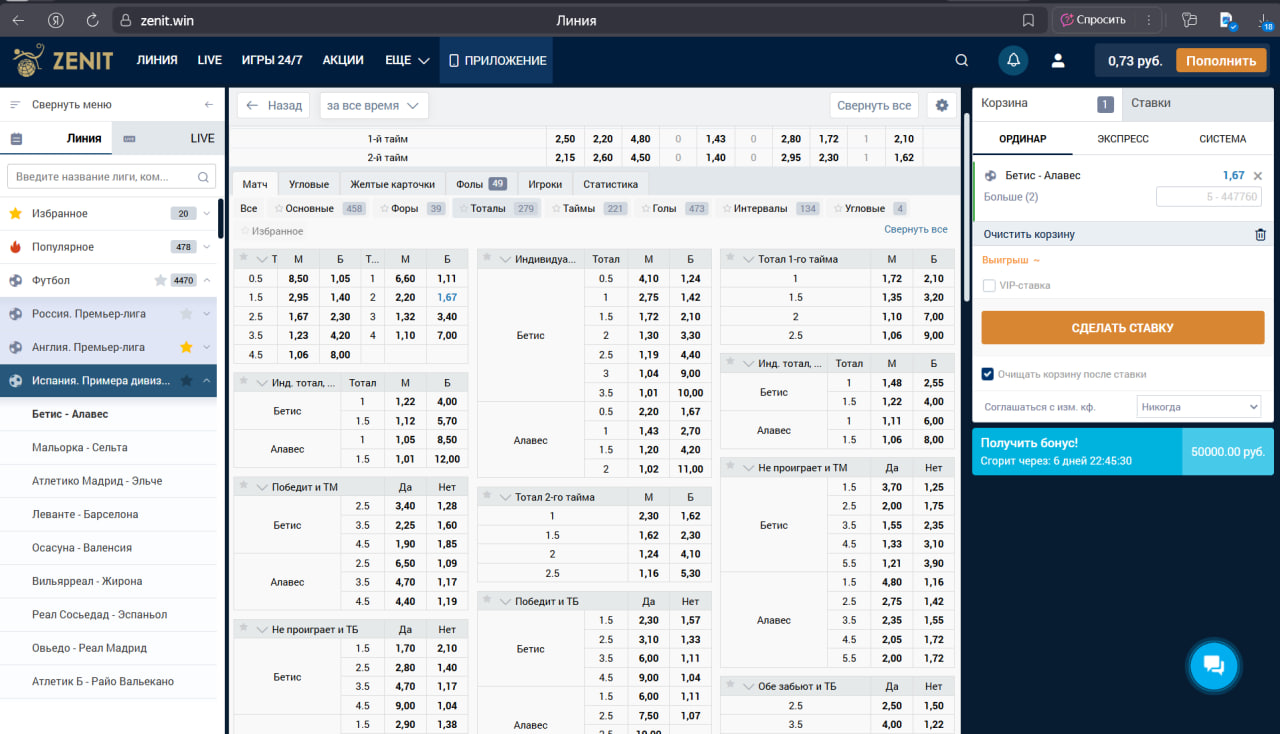Reload the page with the browser refresh icon
The width and height of the screenshot is (1280, 734).
pos(92,20)
